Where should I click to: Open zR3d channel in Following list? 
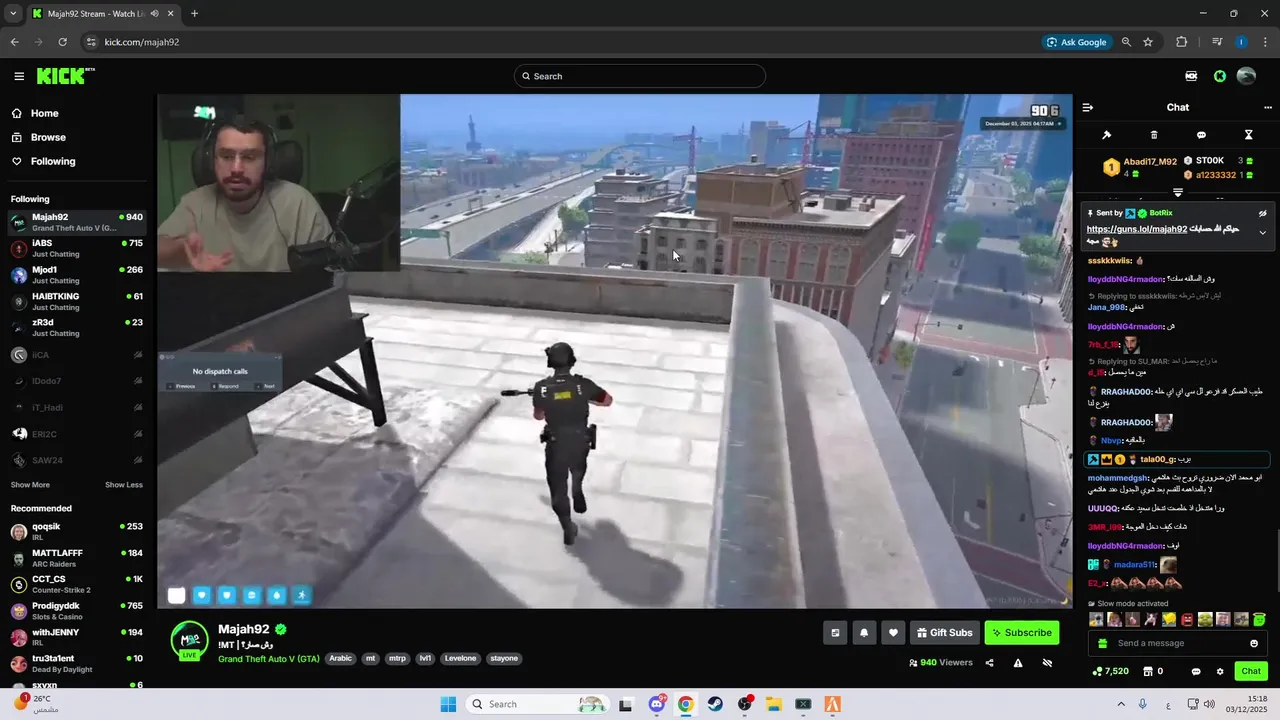(x=78, y=327)
